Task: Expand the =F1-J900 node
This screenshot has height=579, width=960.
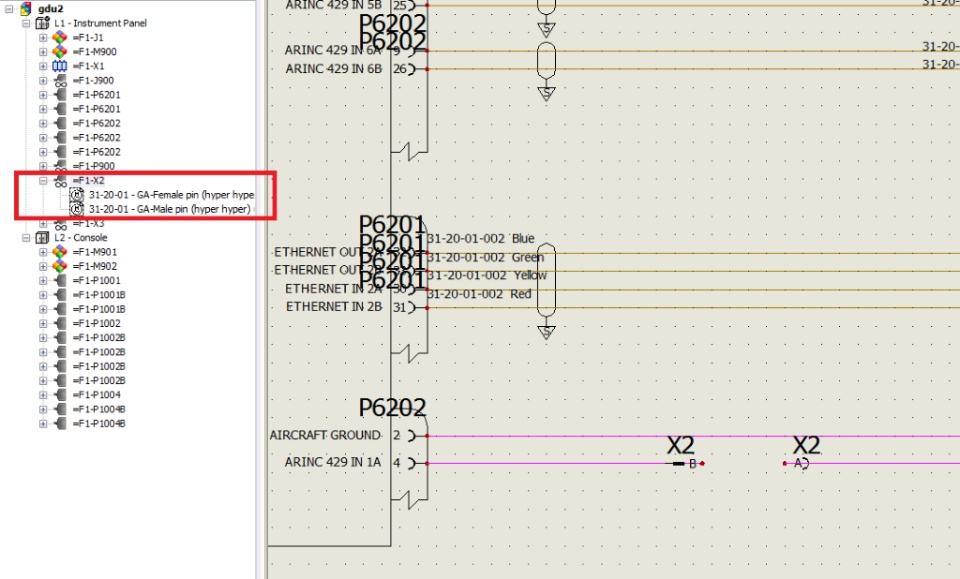Action: [x=43, y=80]
